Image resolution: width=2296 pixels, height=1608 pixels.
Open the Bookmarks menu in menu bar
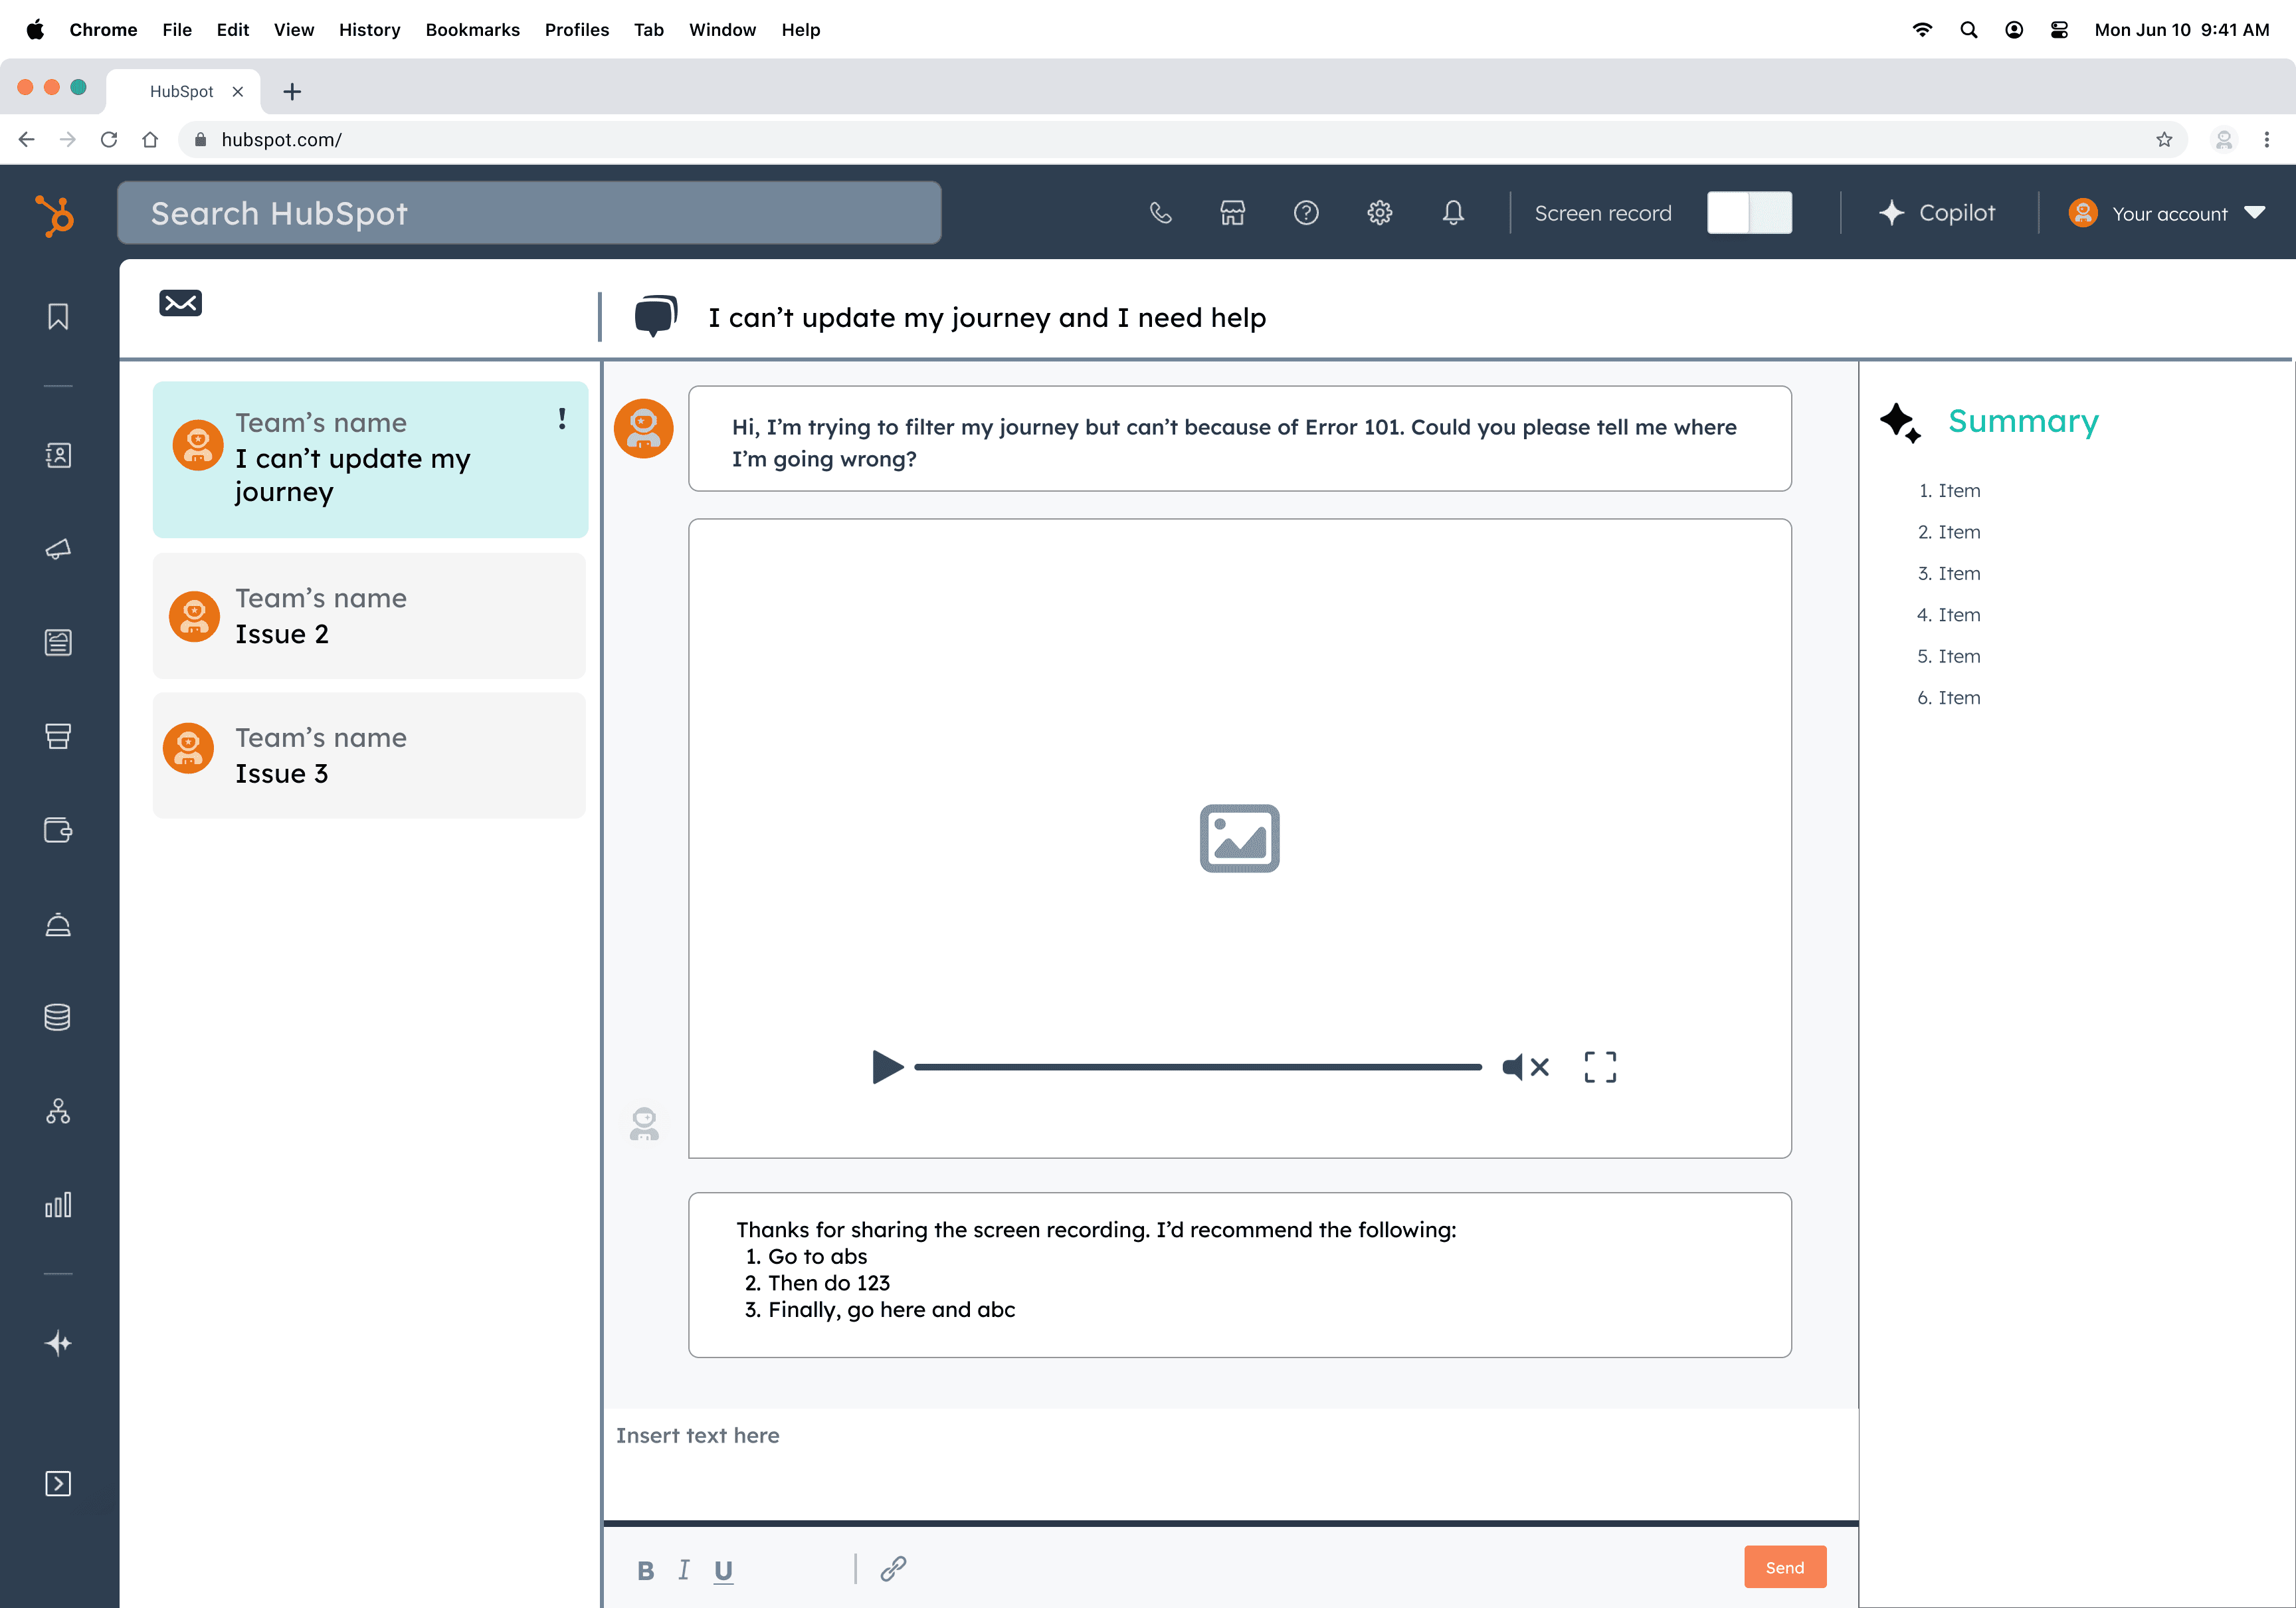[472, 30]
